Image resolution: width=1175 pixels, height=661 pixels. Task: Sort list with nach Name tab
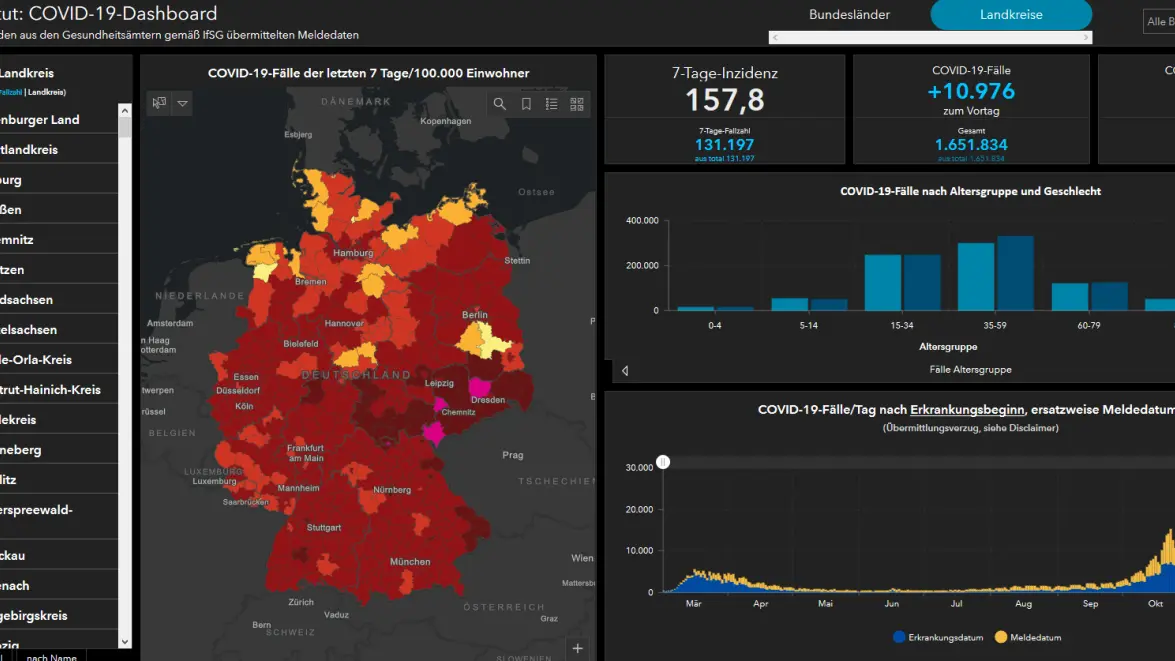[x=51, y=656]
